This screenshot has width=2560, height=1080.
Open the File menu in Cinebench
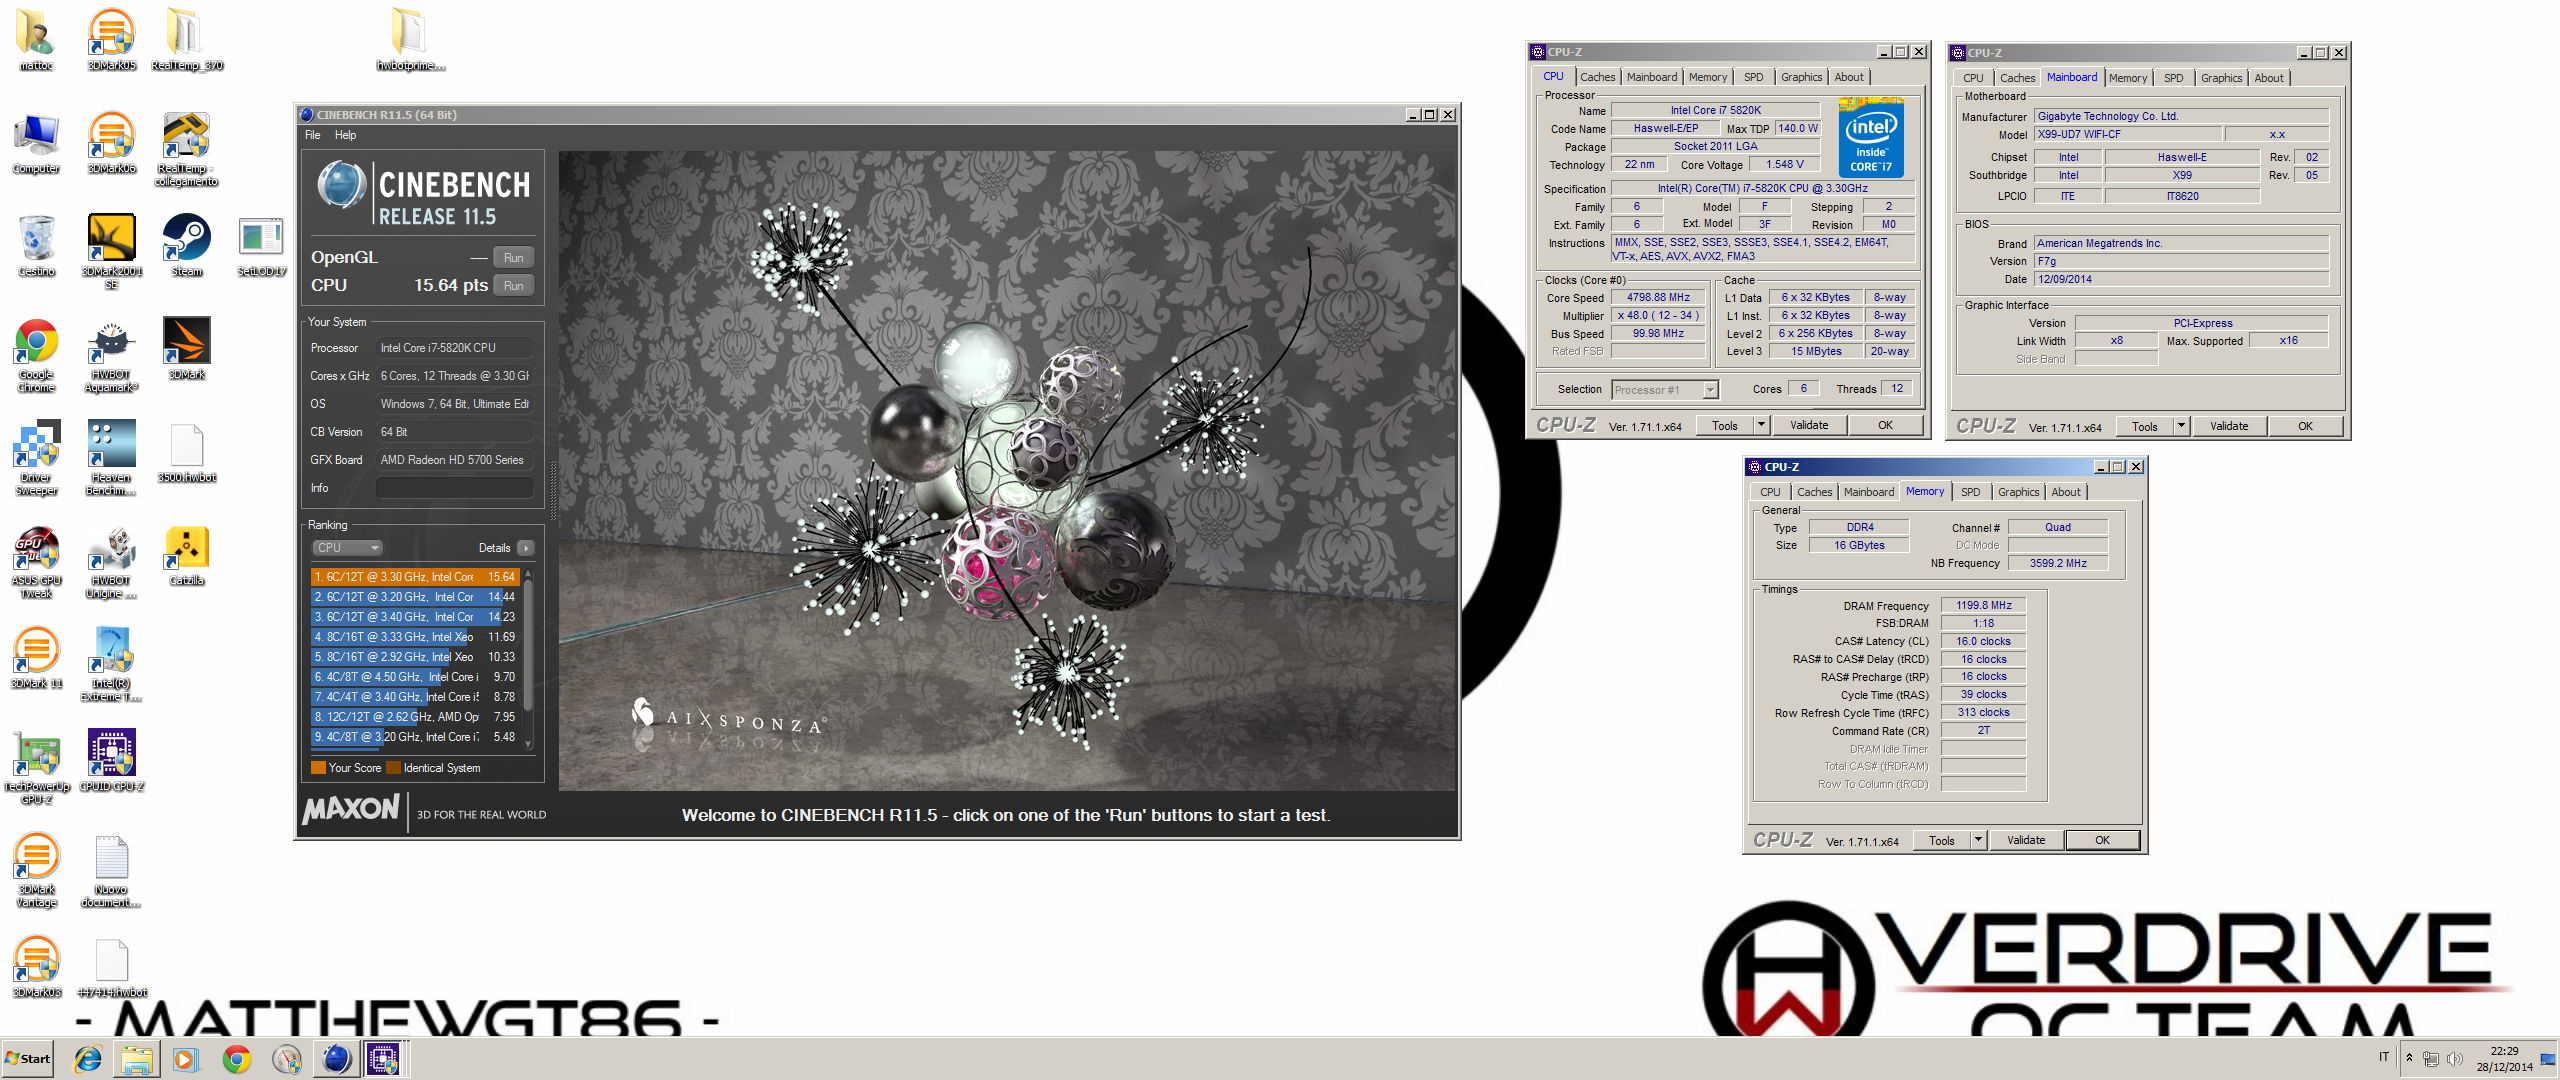[313, 135]
